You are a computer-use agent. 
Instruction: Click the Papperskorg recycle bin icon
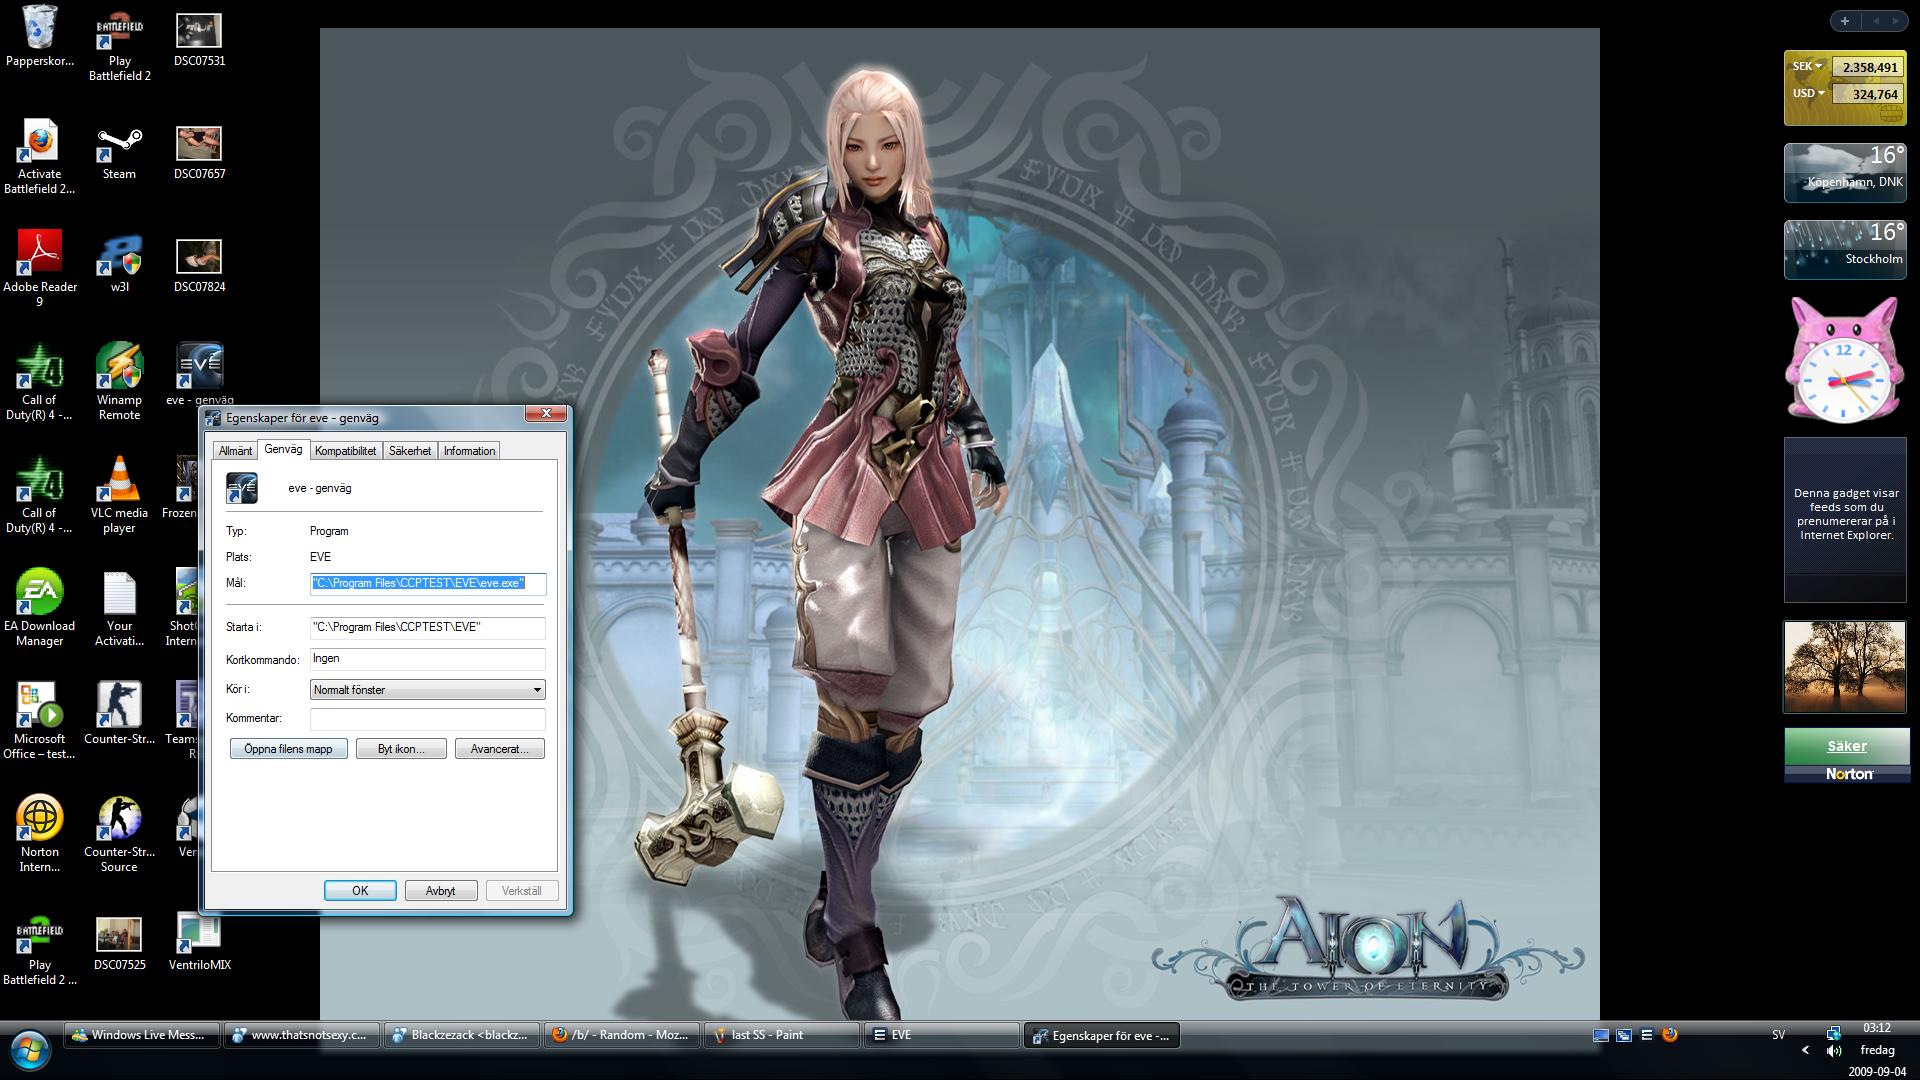[39, 29]
